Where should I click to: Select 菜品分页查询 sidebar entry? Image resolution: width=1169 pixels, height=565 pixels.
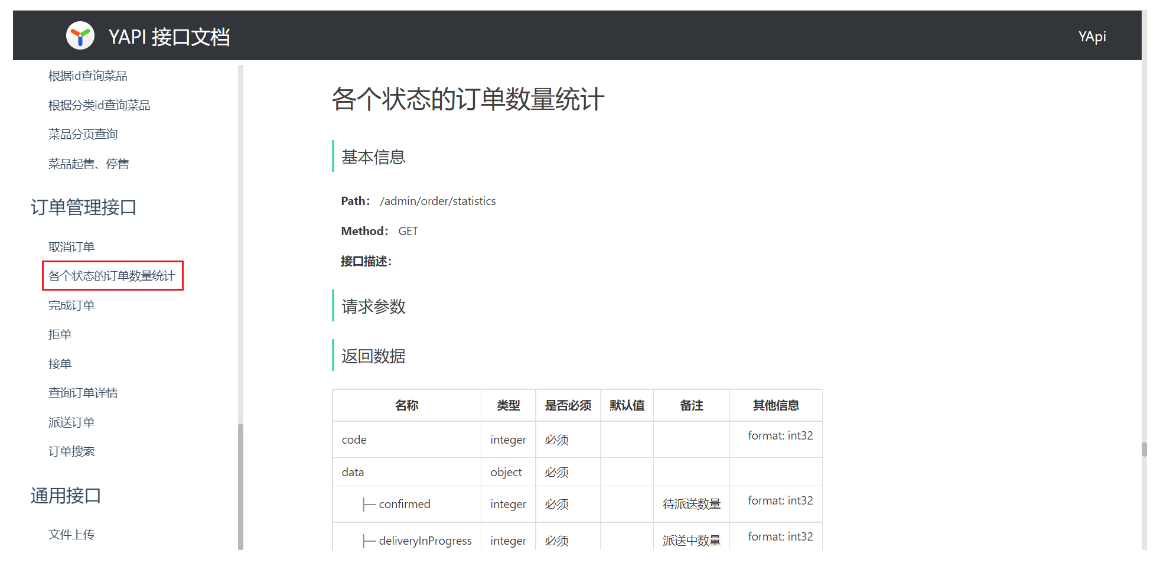click(x=83, y=134)
